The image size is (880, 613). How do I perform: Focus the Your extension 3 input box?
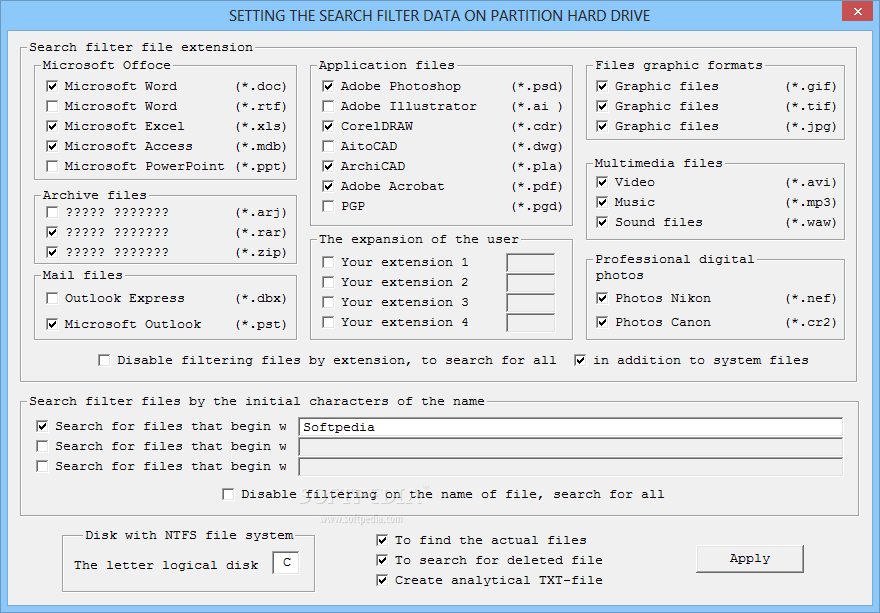coord(530,303)
